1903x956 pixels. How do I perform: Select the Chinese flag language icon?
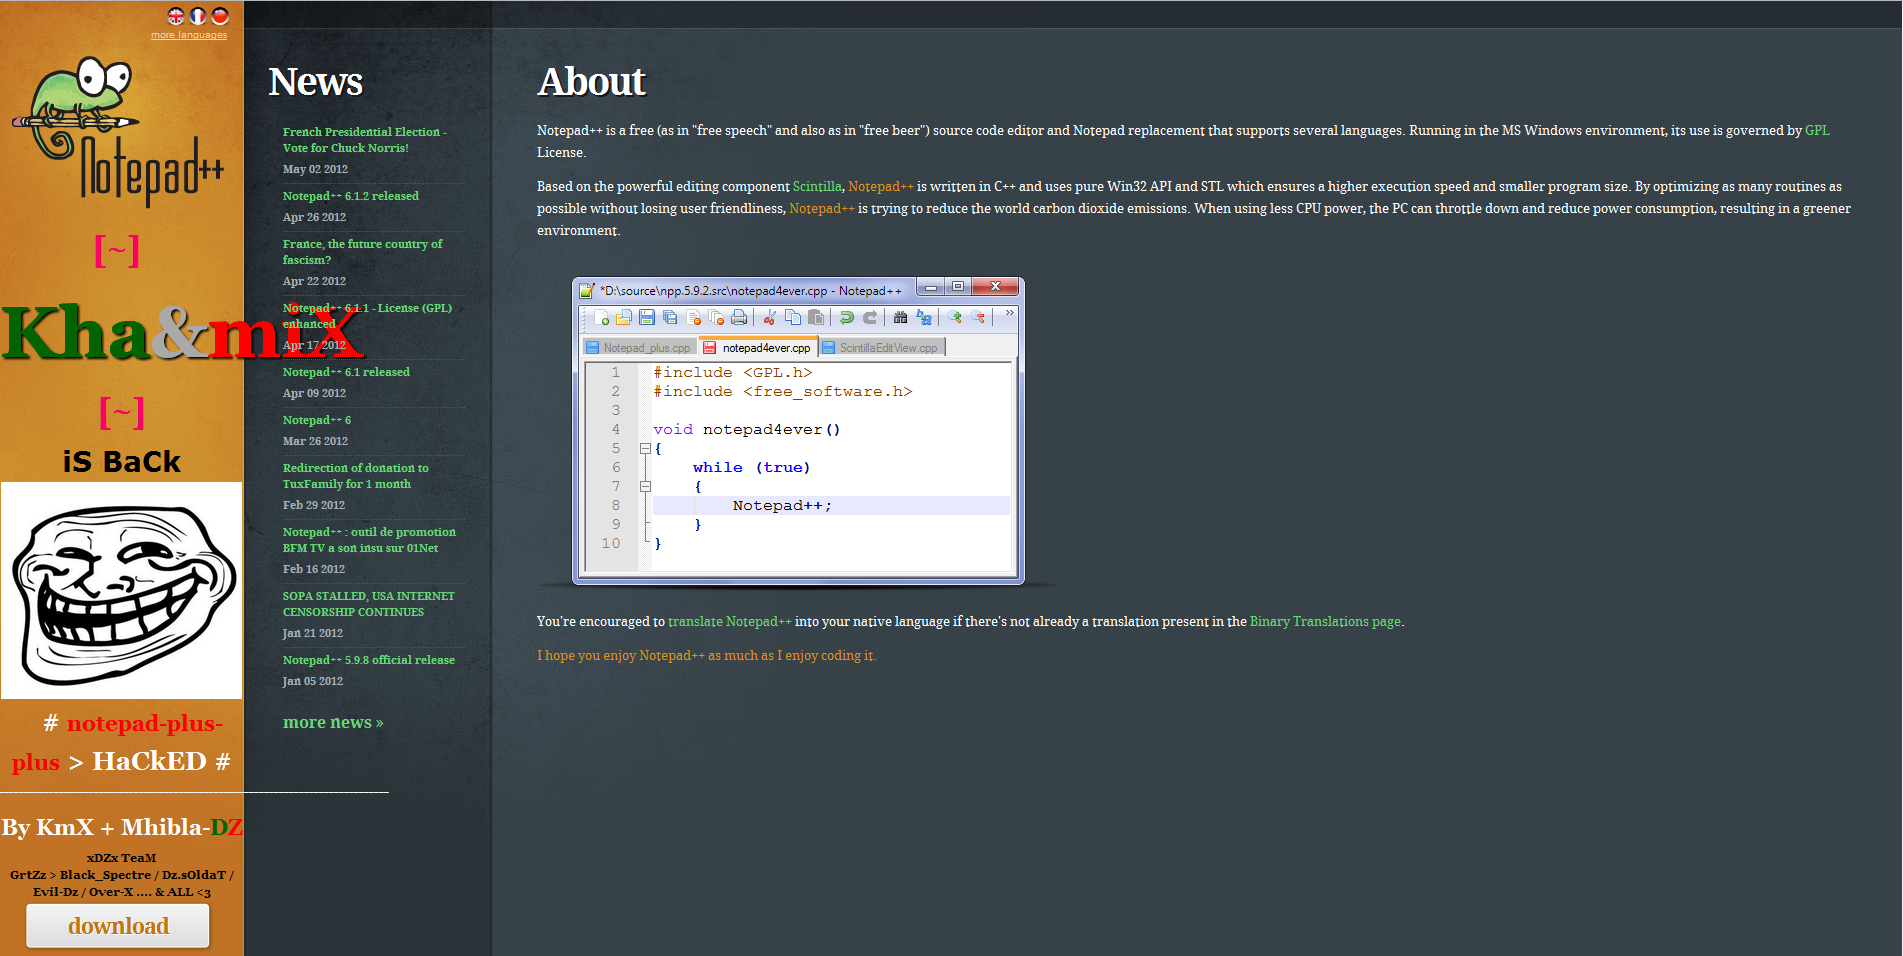(x=220, y=16)
